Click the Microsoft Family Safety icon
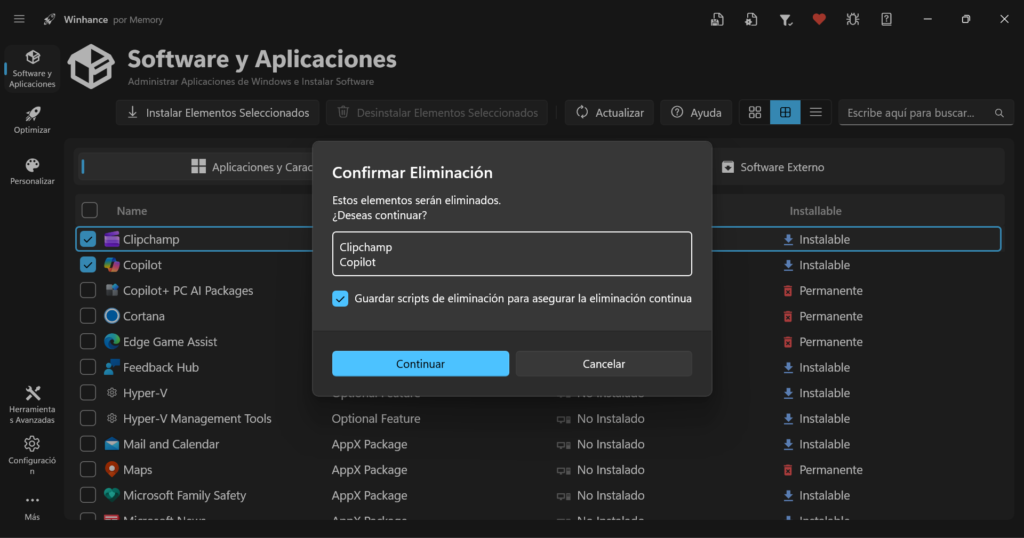This screenshot has width=1024, height=538. coord(112,495)
